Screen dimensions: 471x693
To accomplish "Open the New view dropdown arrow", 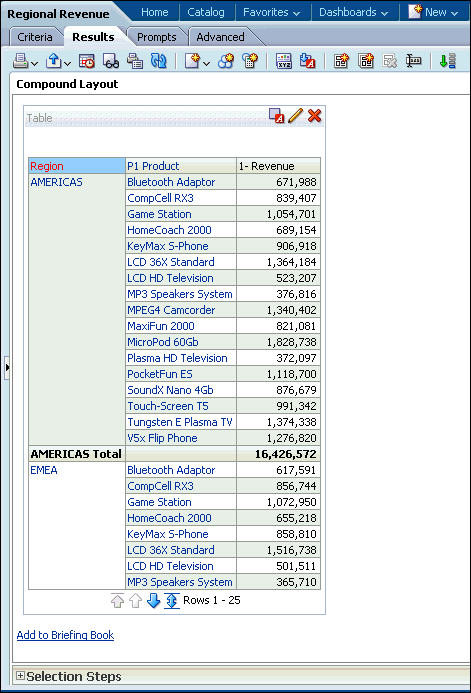I will [206, 64].
